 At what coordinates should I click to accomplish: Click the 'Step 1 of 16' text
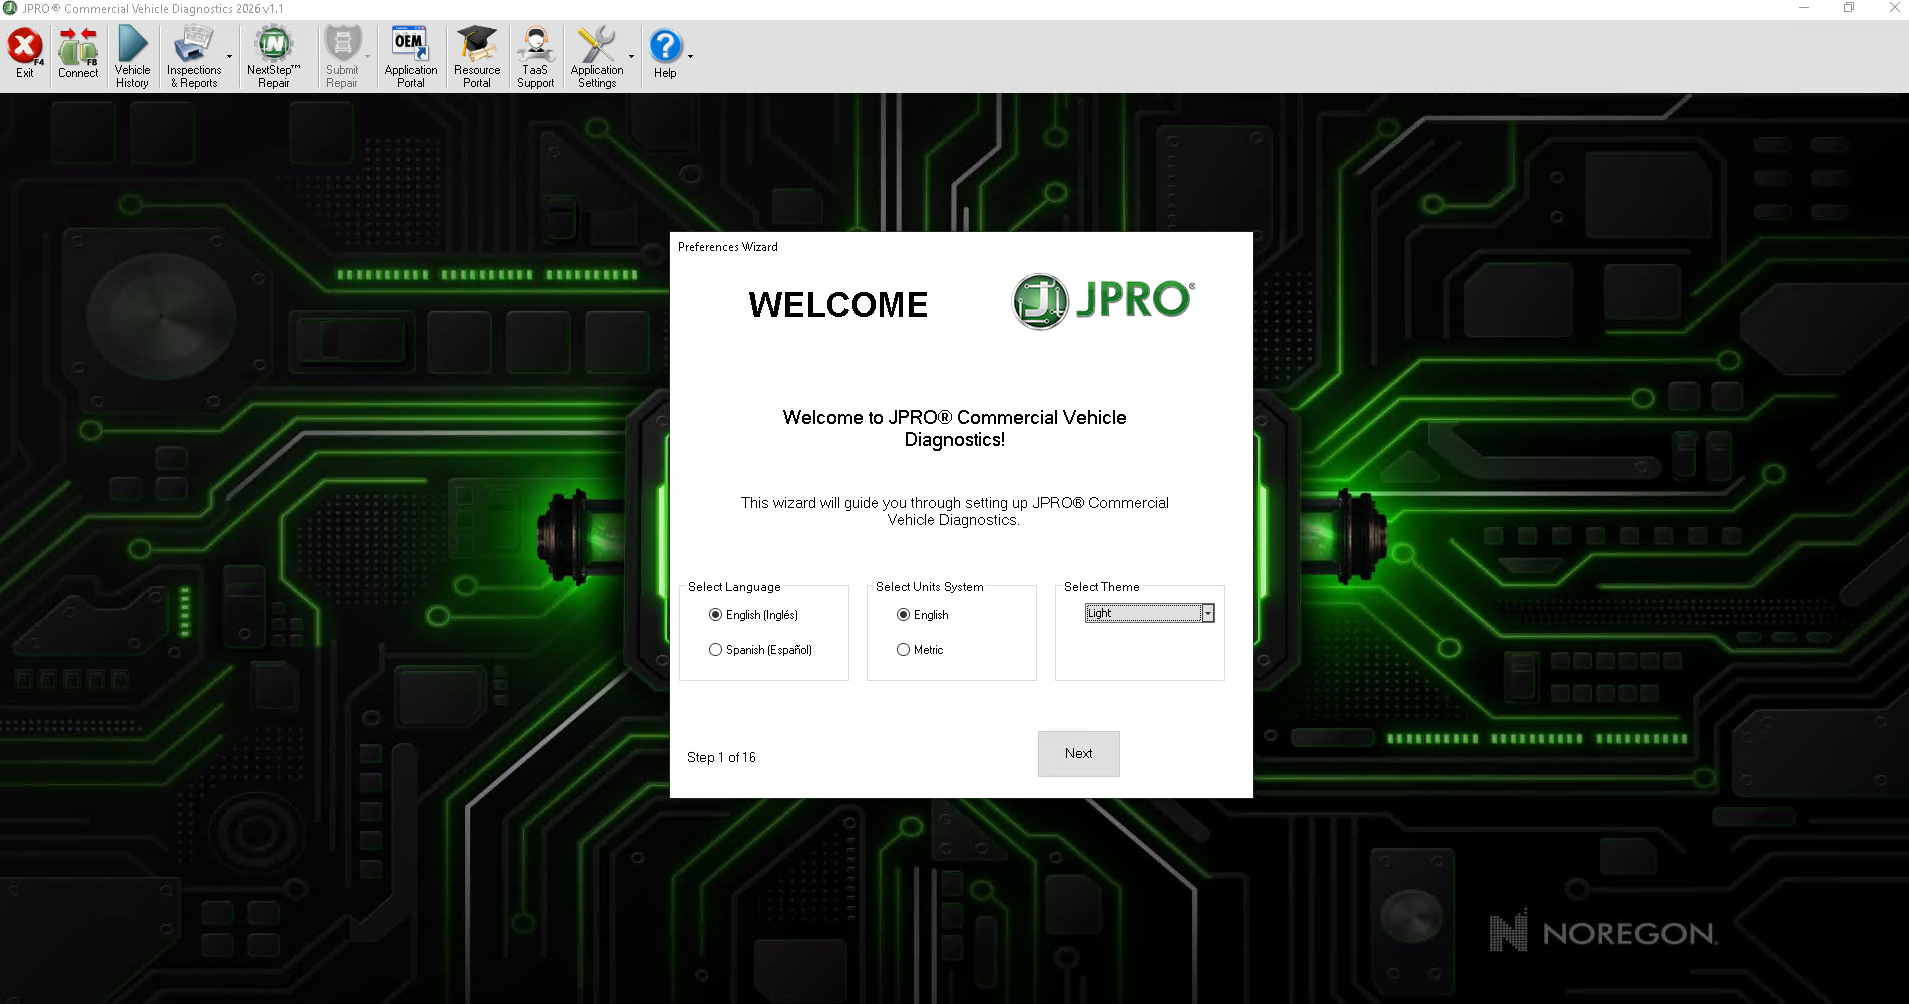coord(721,757)
